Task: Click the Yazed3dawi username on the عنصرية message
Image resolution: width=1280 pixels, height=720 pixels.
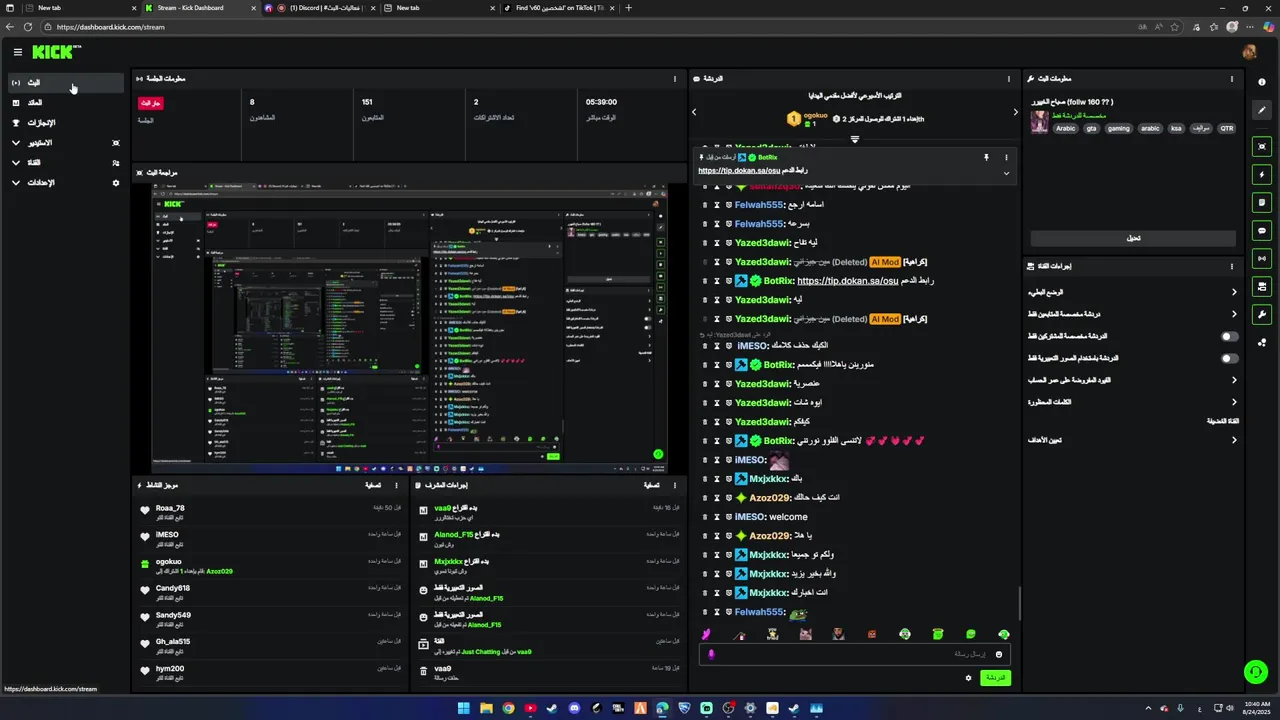Action: (x=763, y=384)
